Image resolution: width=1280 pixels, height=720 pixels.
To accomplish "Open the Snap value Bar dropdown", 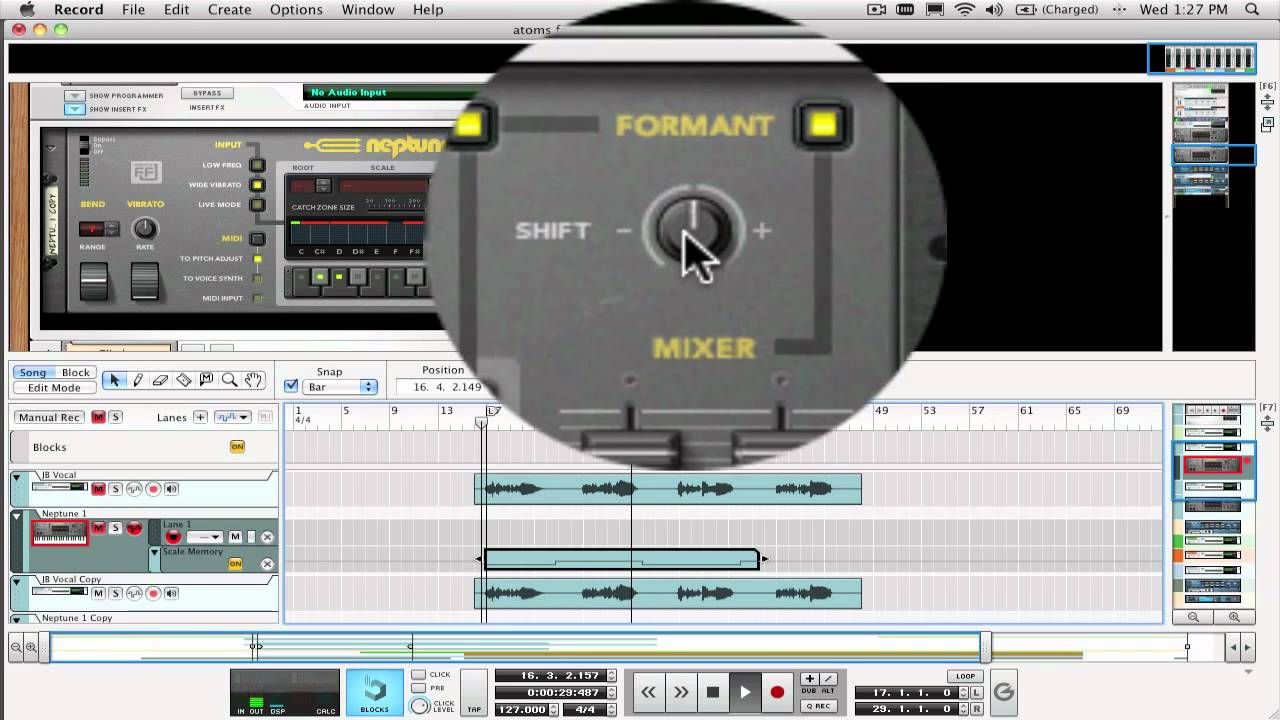I will (340, 387).
